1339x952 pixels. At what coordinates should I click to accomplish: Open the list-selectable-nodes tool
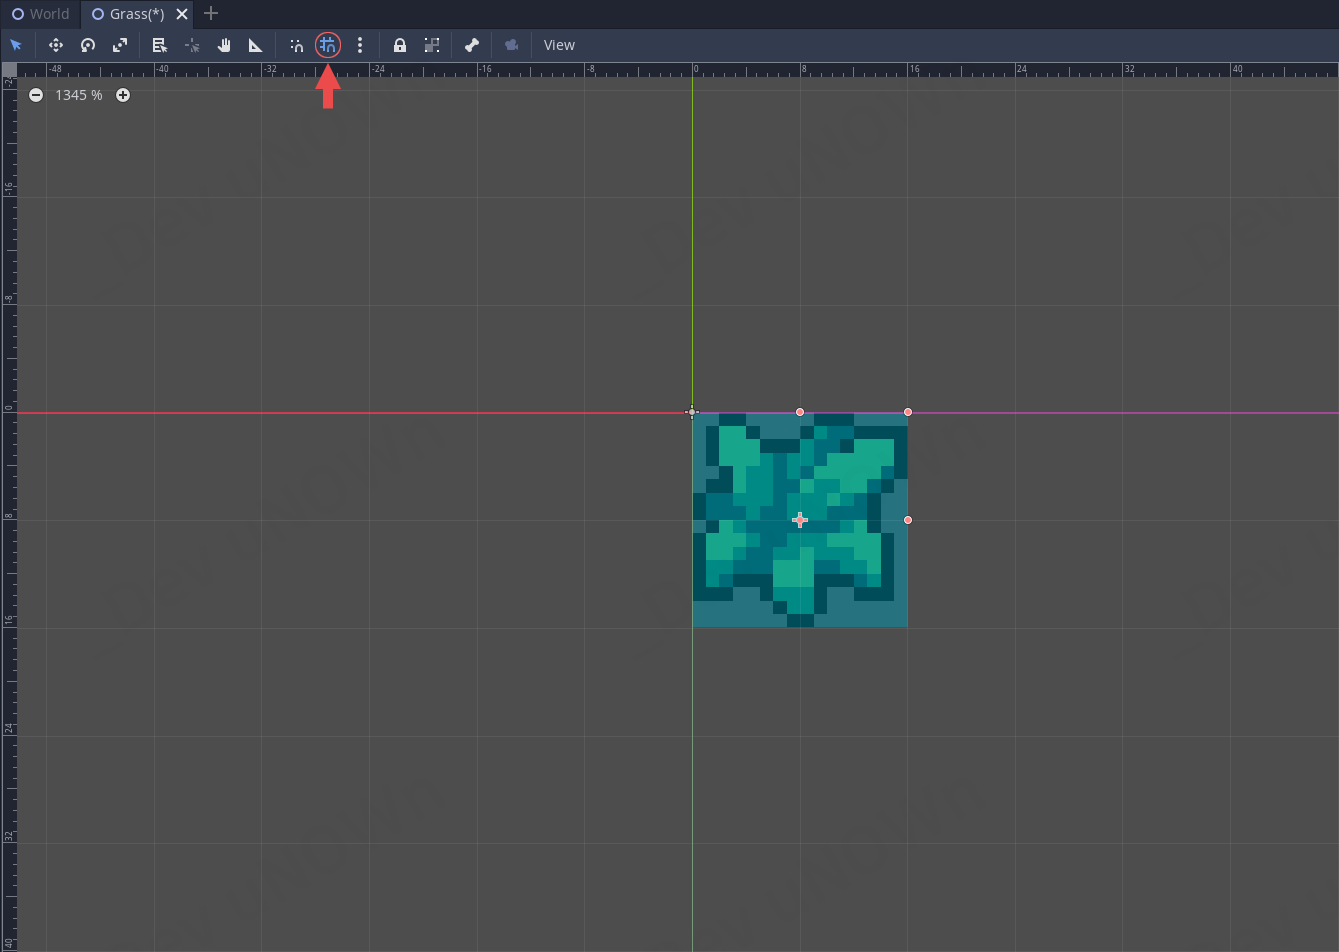(x=159, y=45)
